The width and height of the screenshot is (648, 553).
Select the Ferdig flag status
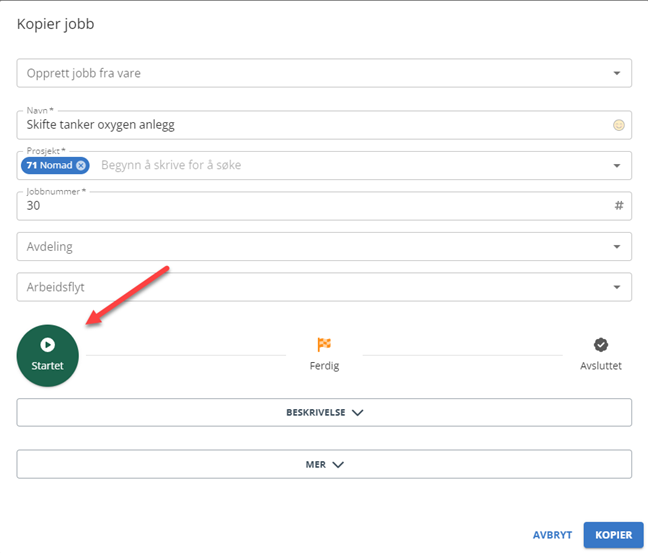click(324, 355)
